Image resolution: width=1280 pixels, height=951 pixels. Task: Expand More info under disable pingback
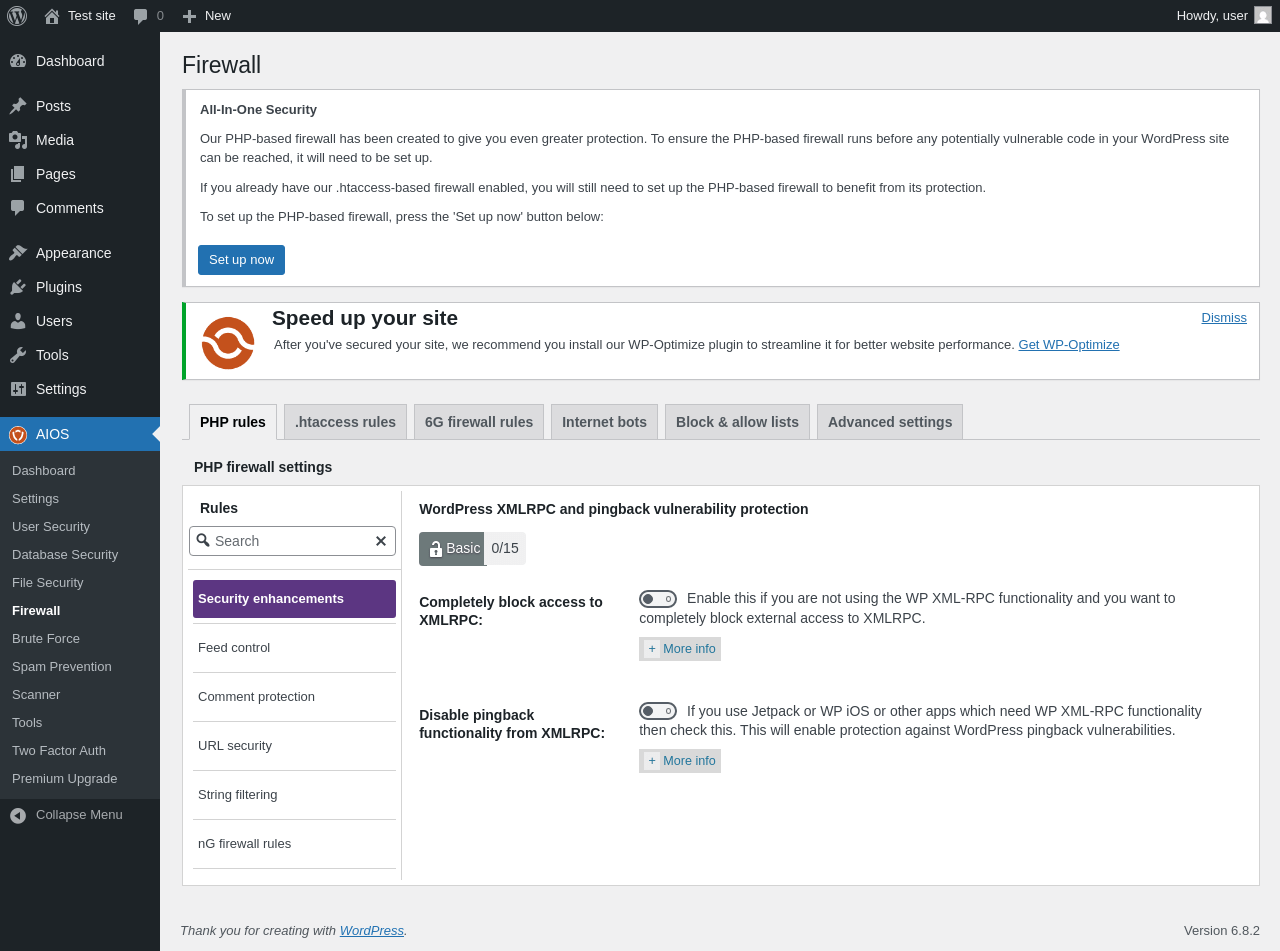(x=680, y=761)
